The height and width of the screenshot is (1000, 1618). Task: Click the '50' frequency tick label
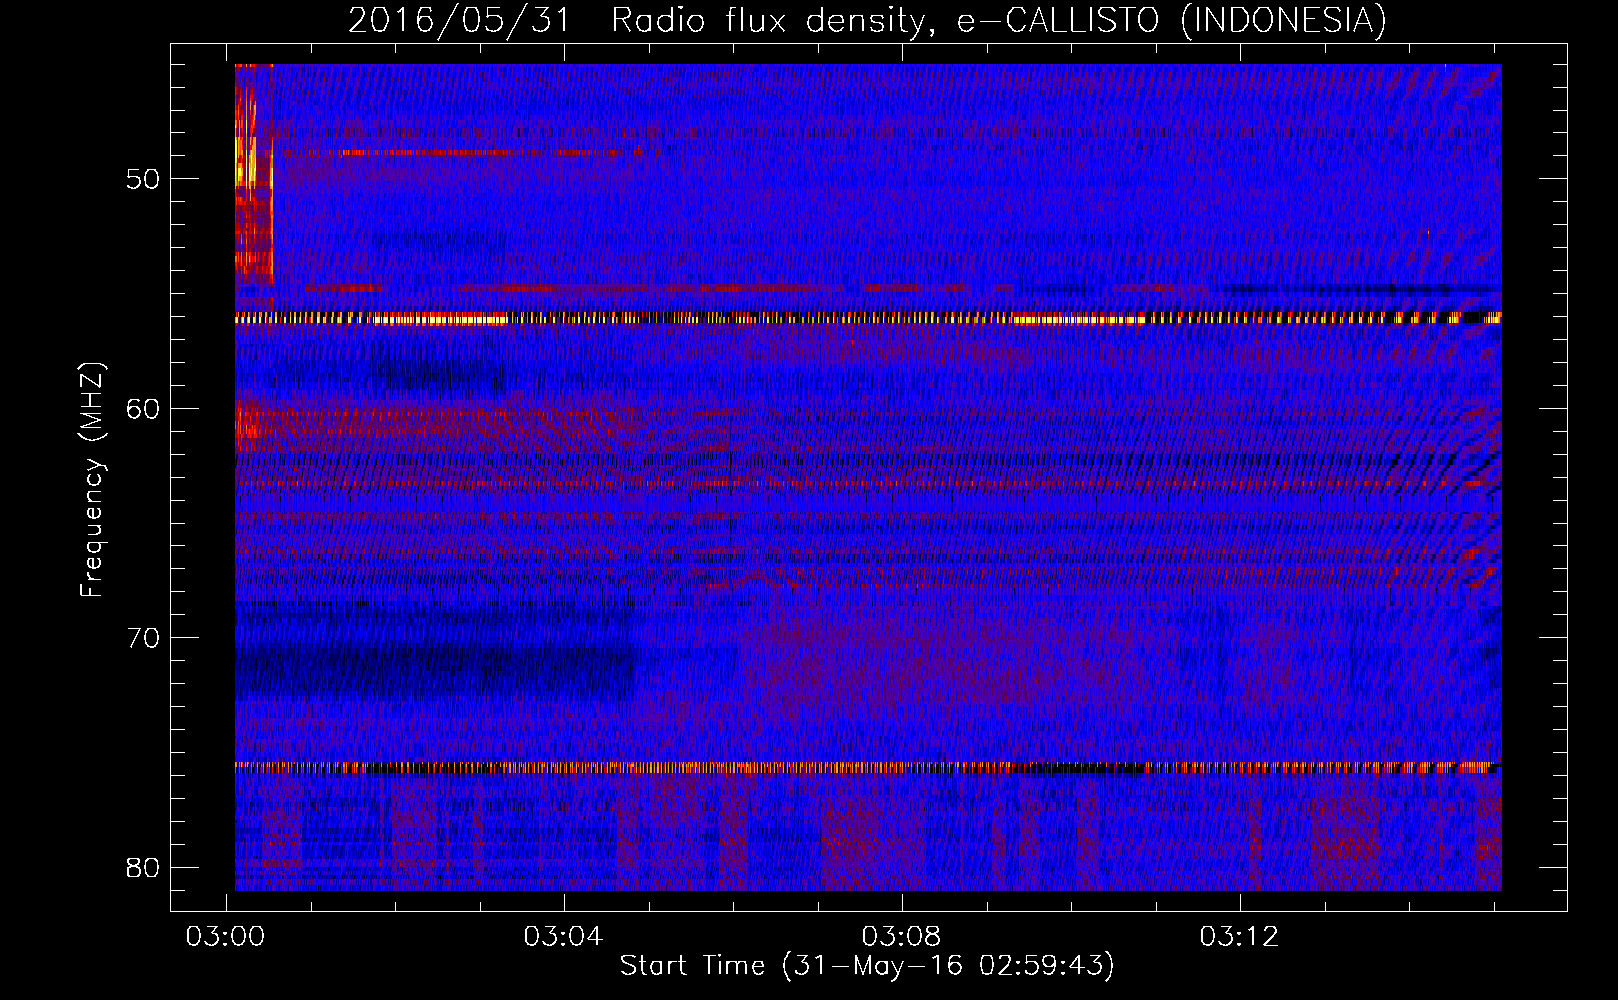(x=143, y=179)
